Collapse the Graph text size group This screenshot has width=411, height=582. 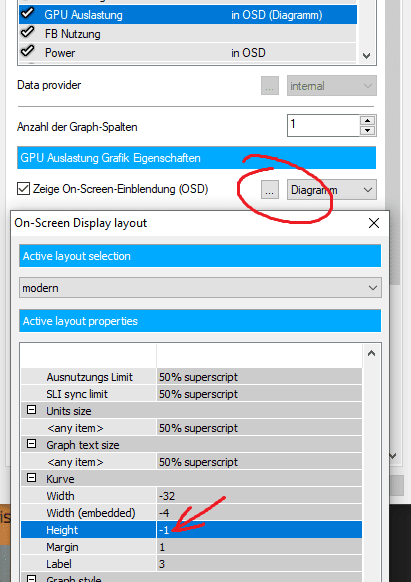coord(32,444)
